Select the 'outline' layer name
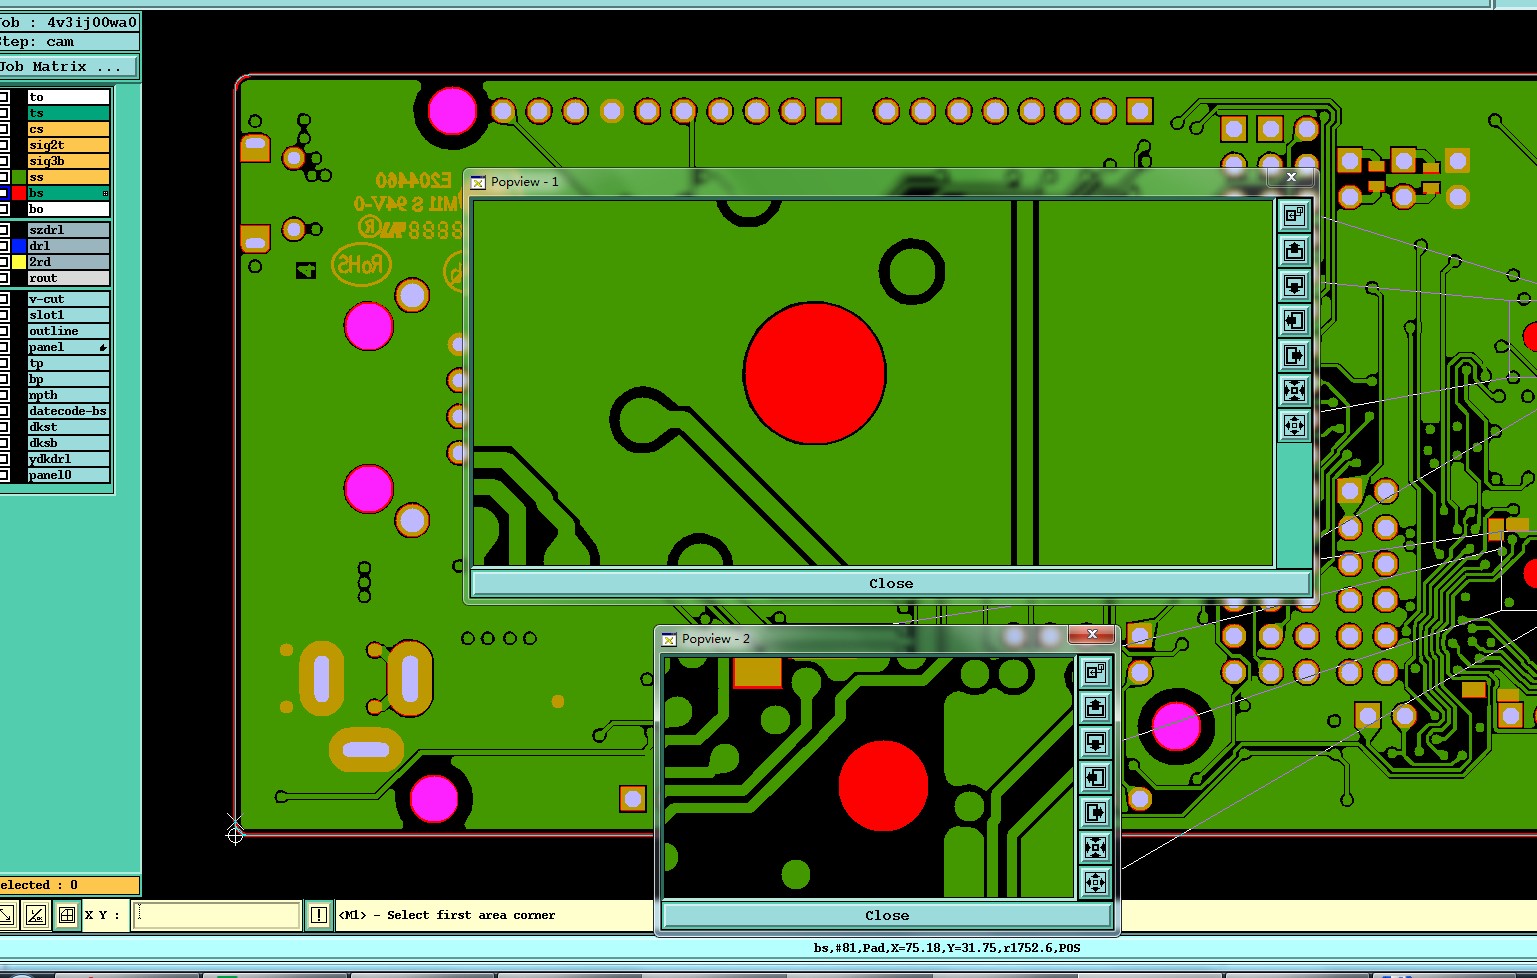1537x978 pixels. pos(68,331)
